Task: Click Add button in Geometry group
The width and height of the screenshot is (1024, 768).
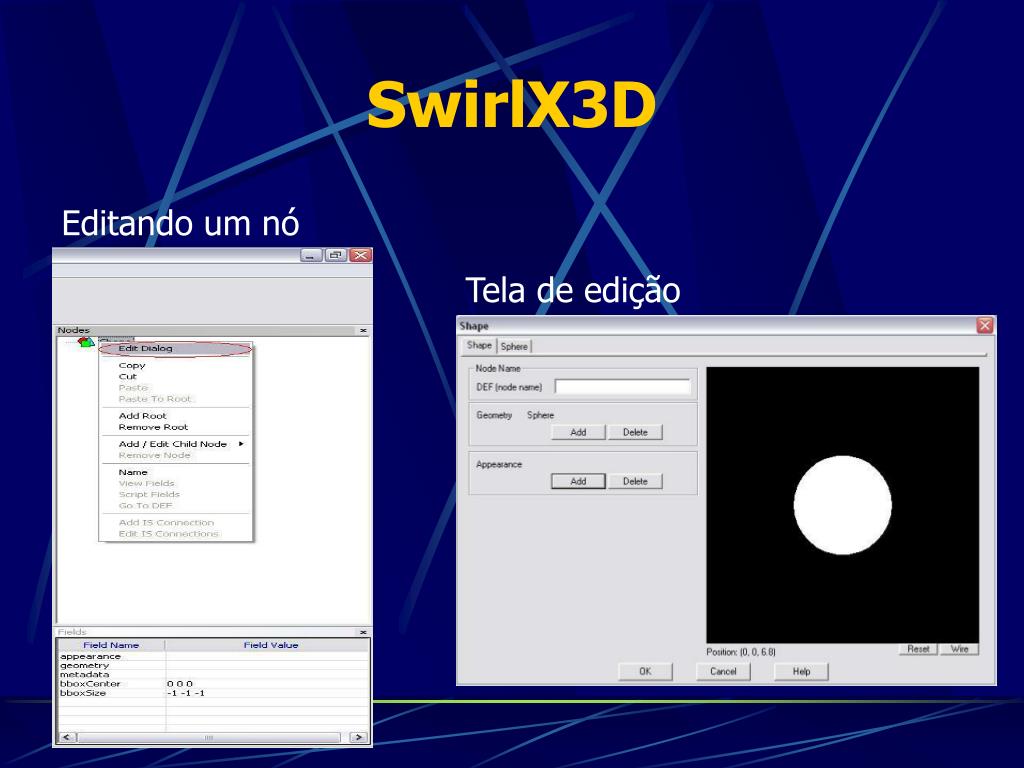Action: point(578,432)
